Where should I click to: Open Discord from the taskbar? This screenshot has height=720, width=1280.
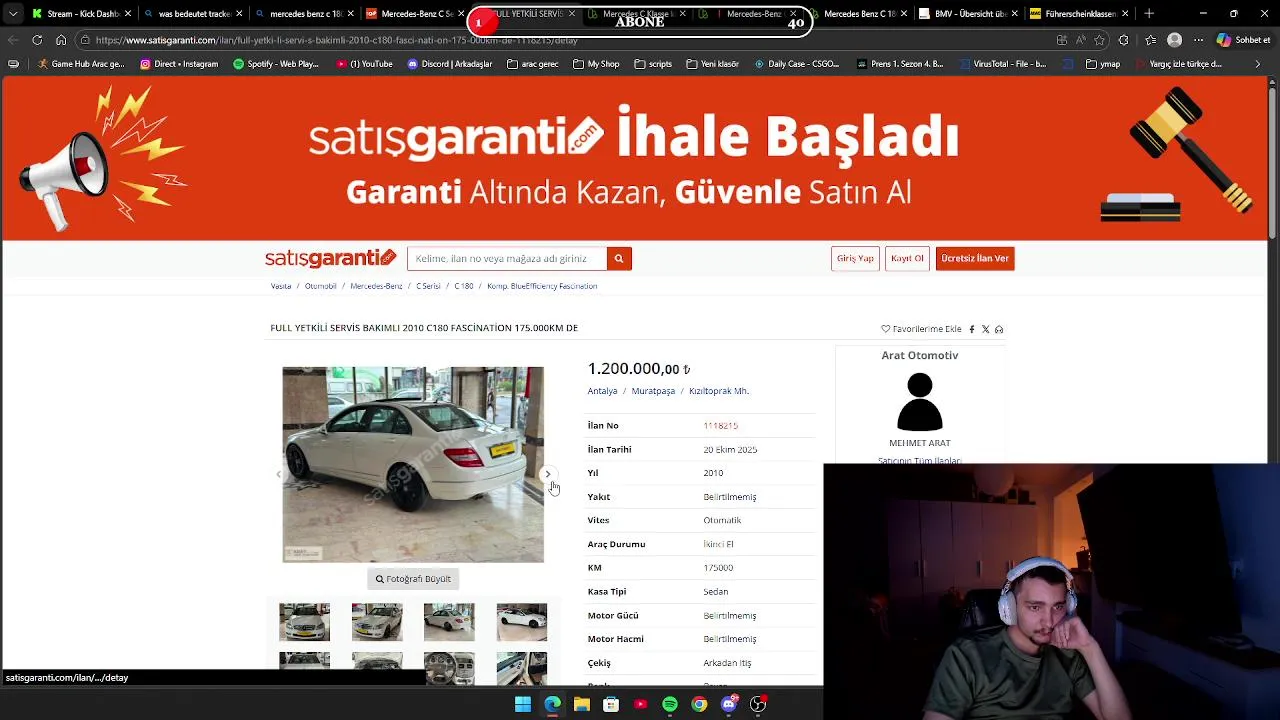(x=729, y=704)
